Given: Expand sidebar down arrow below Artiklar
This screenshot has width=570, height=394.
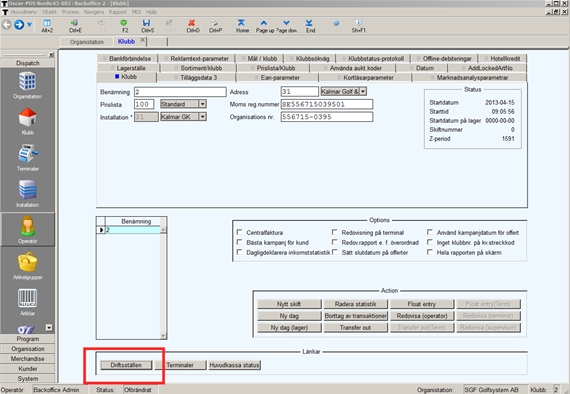Looking at the screenshot, I should pos(49,327).
